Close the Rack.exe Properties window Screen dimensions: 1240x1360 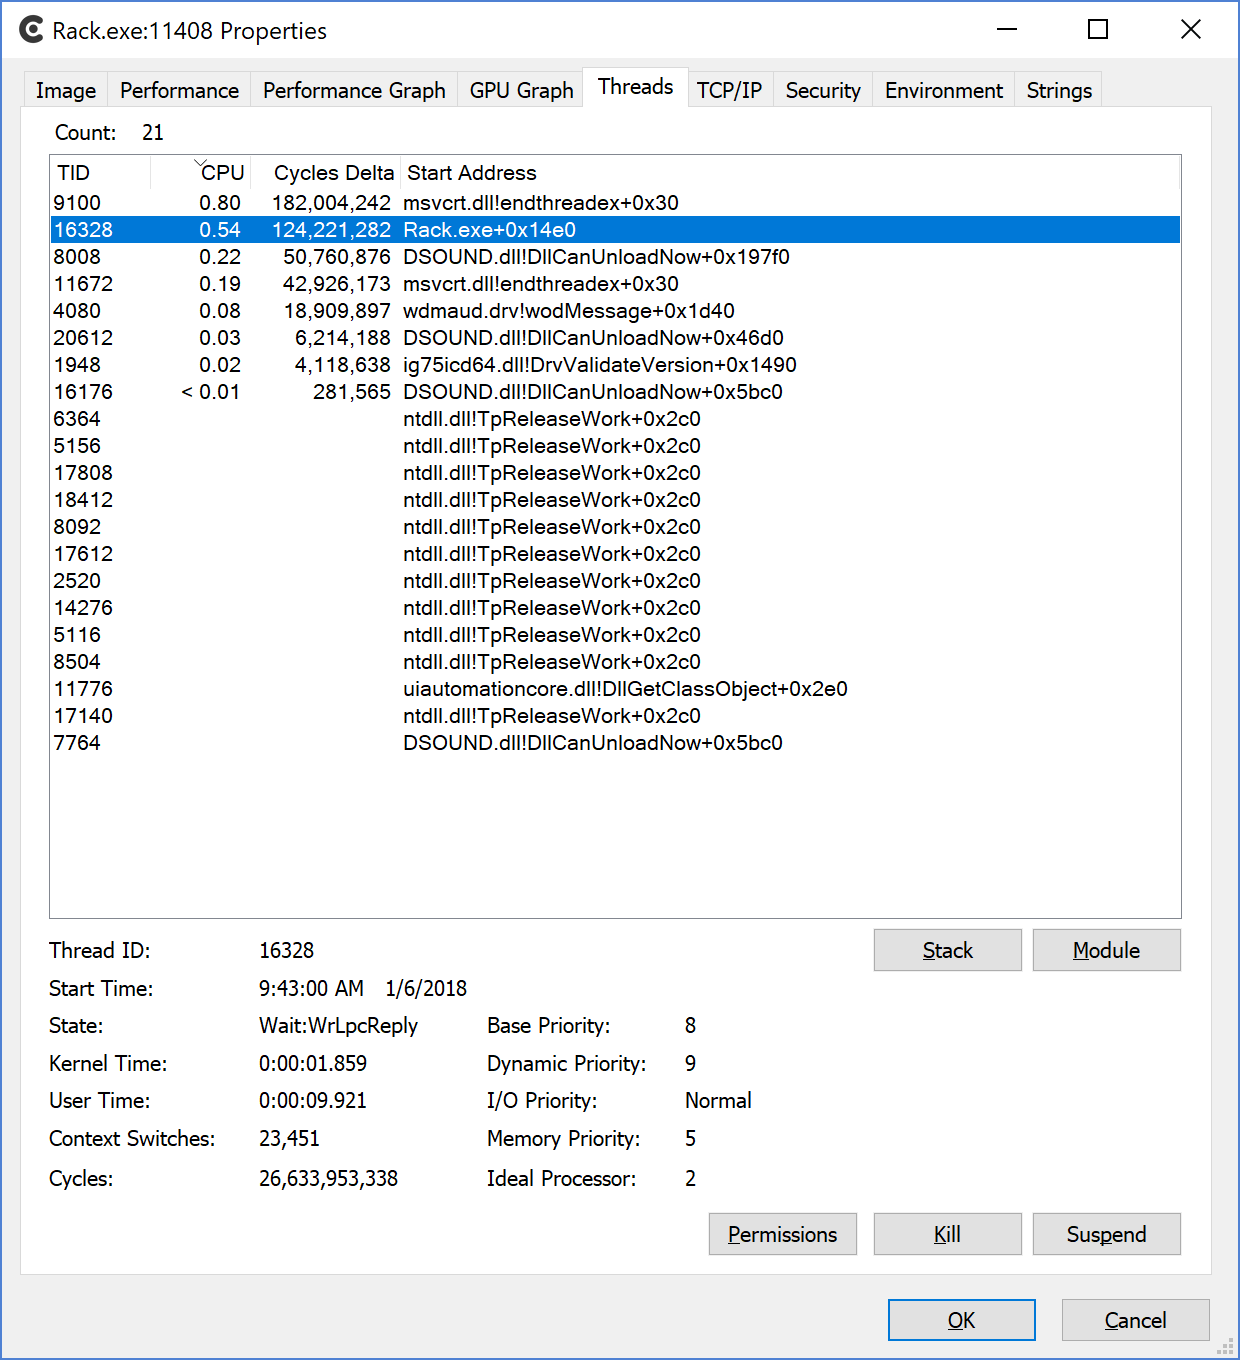coord(1190,30)
